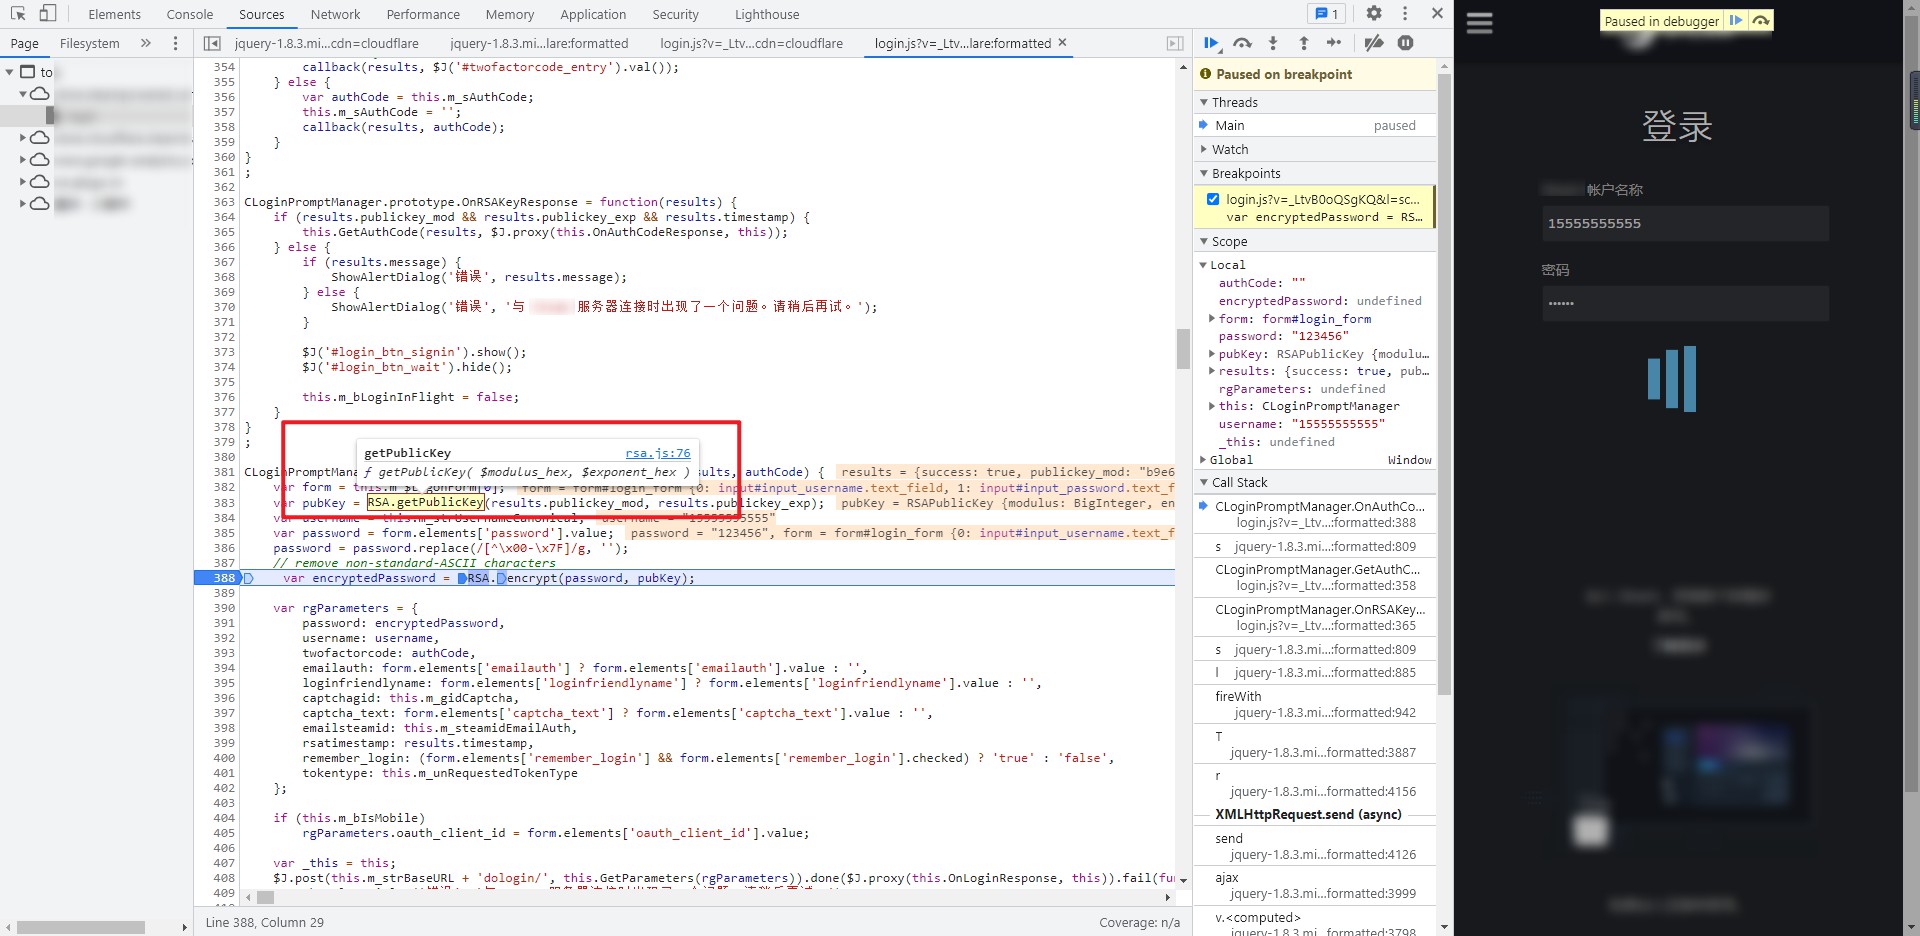Expand the pubKey scope variable
This screenshot has height=936, width=1920.
1212,354
